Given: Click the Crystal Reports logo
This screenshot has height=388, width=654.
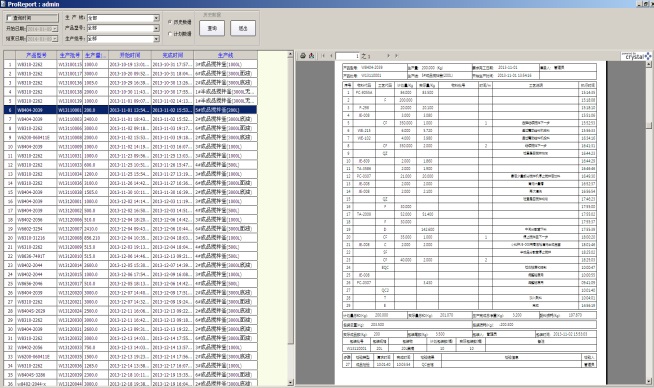Looking at the screenshot, I should (x=636, y=56).
